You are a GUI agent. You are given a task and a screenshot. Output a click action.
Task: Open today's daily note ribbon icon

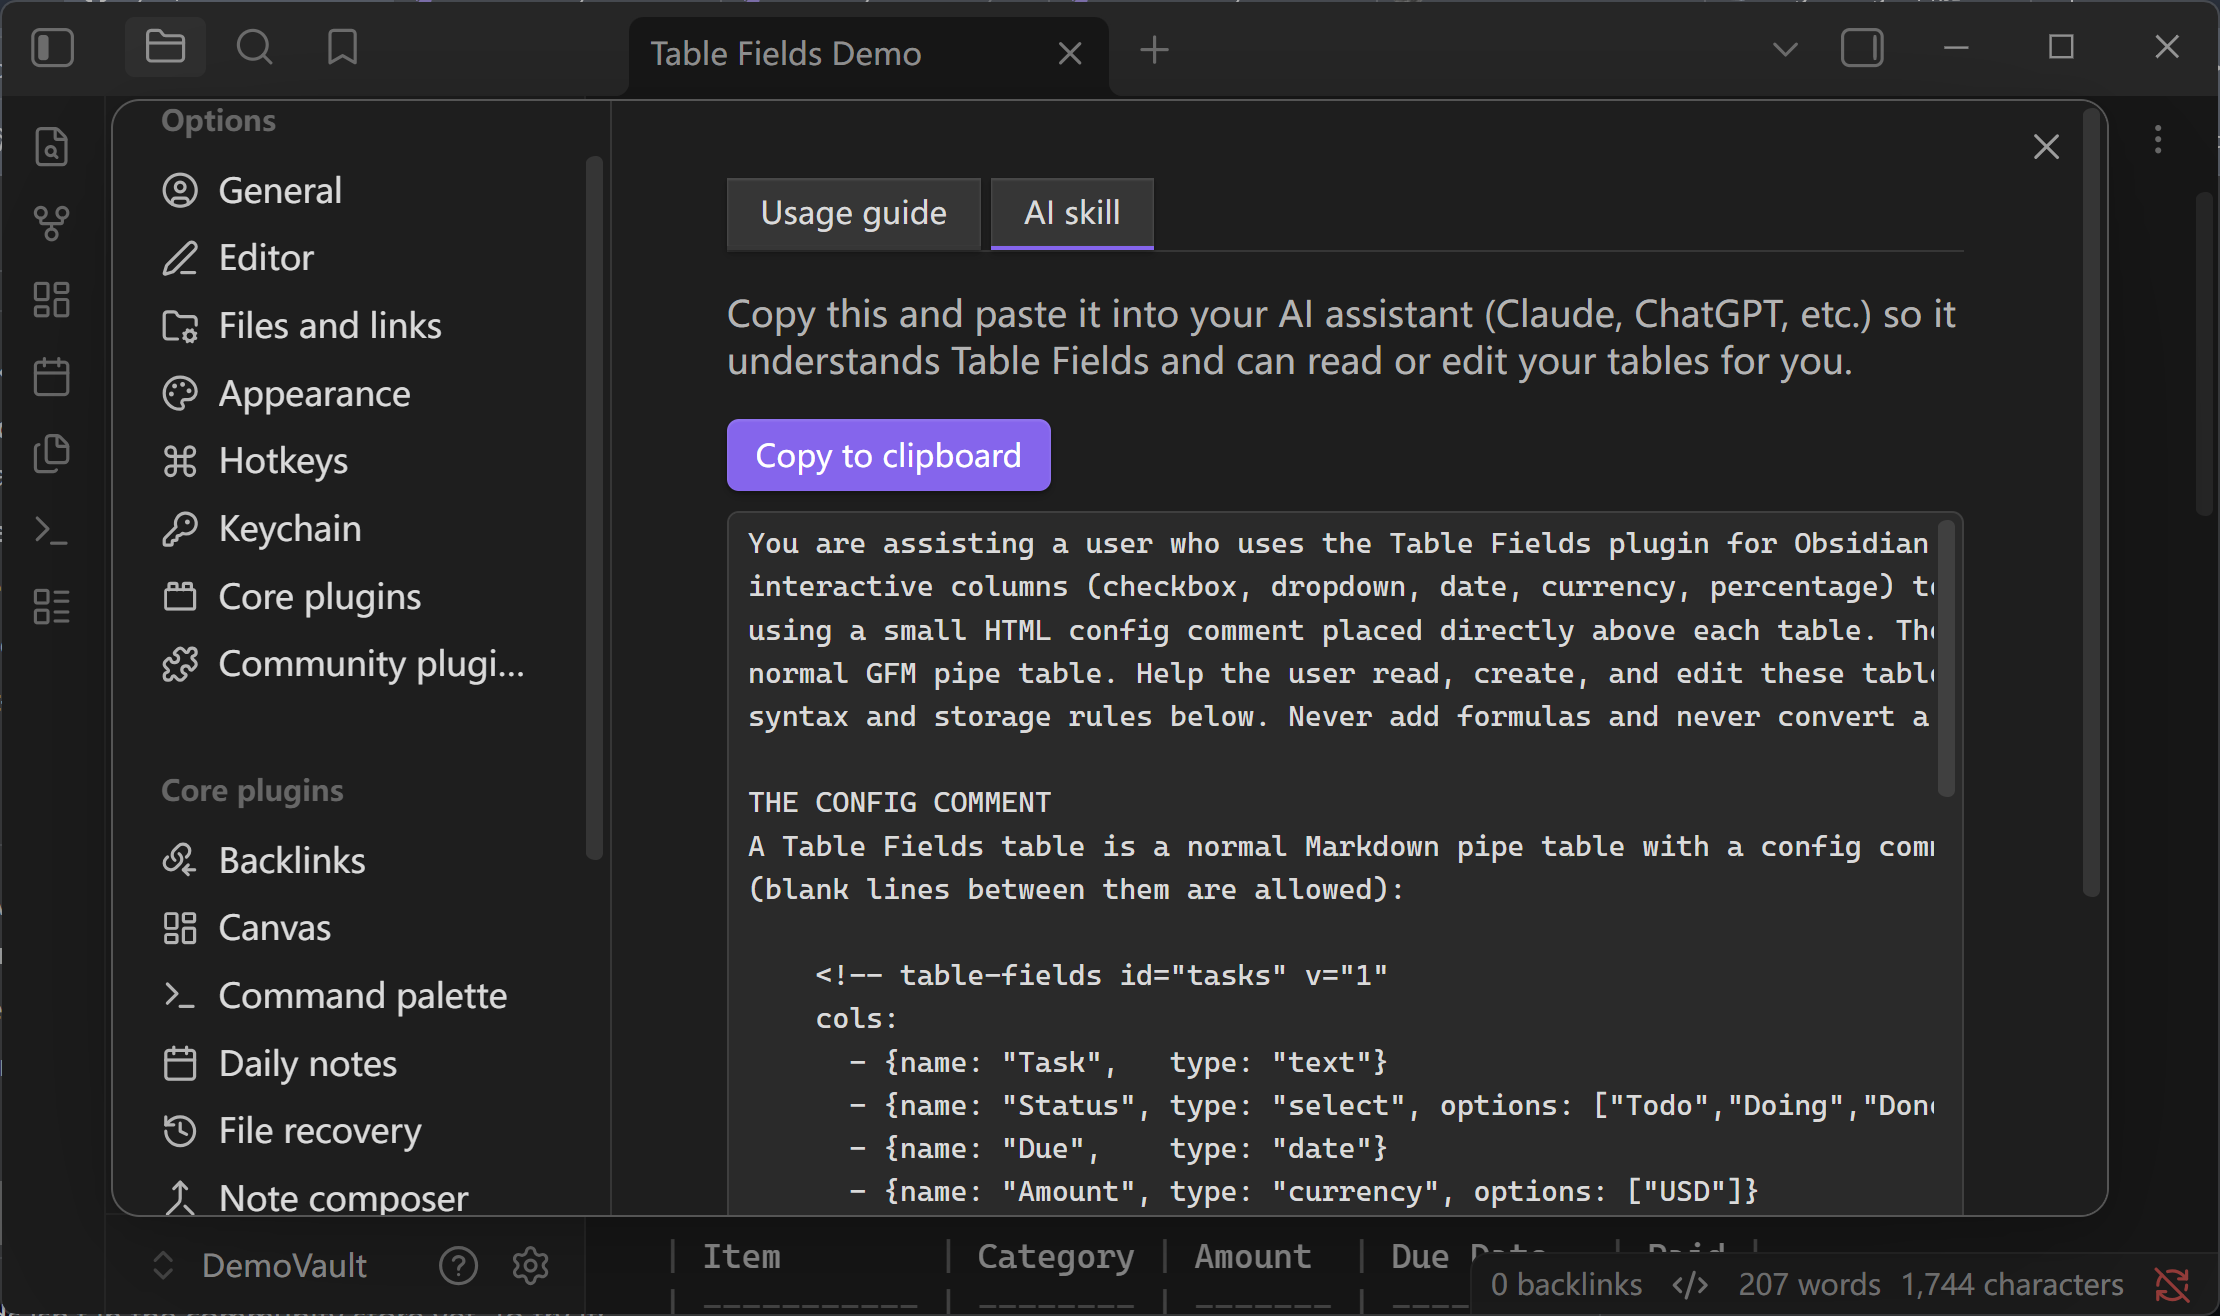point(52,377)
